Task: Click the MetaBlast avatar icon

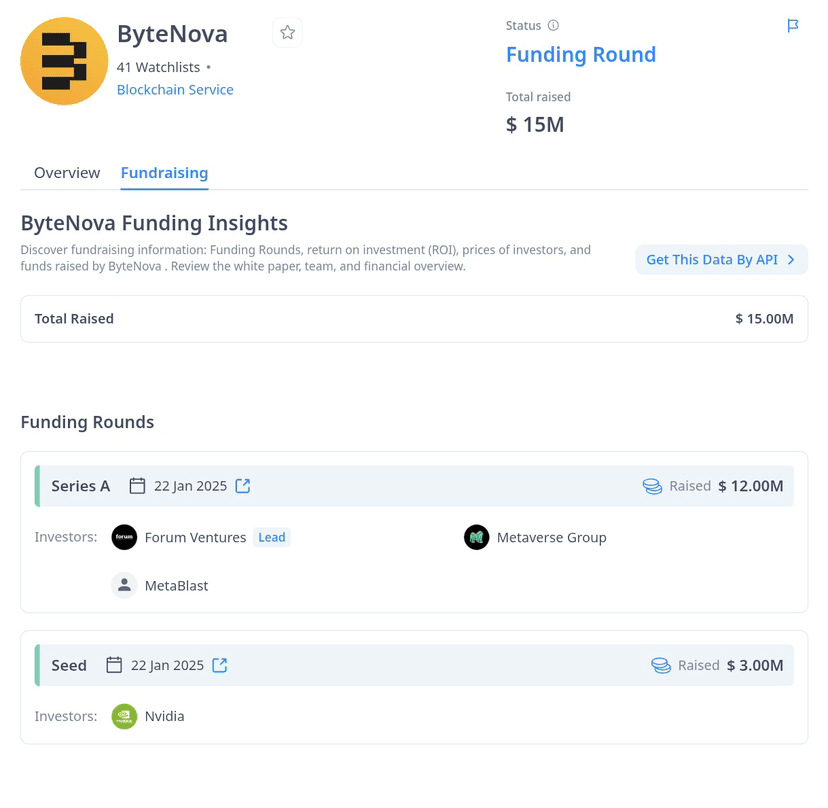Action: (x=124, y=585)
